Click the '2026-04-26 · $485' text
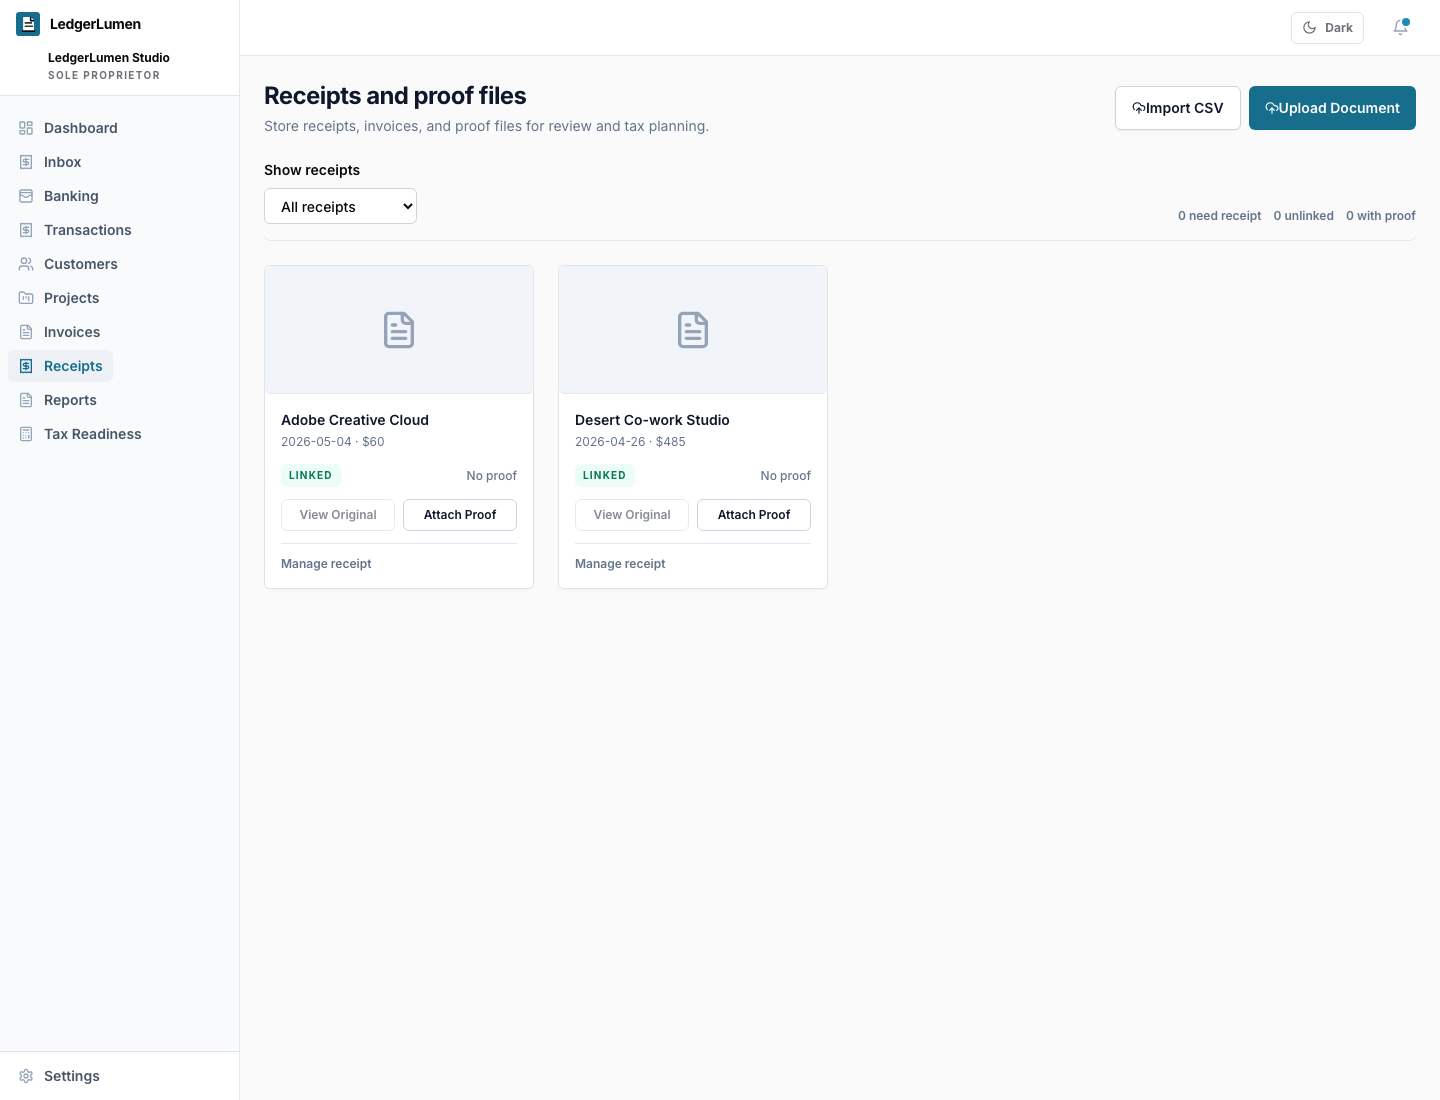The image size is (1440, 1100). click(630, 442)
